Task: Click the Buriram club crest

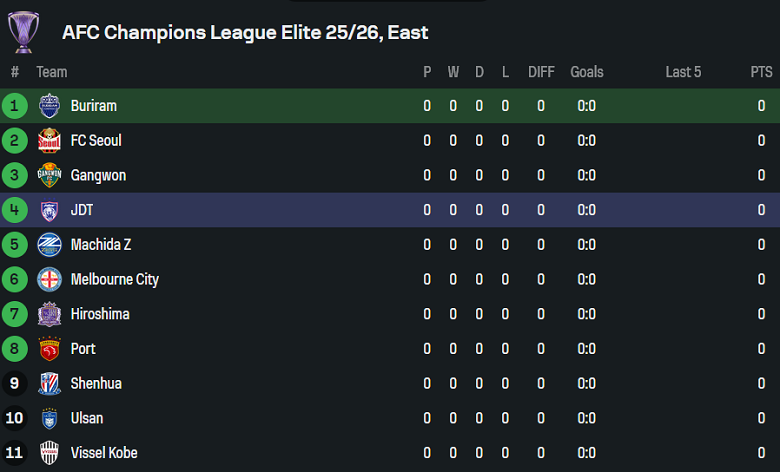Action: (x=49, y=106)
